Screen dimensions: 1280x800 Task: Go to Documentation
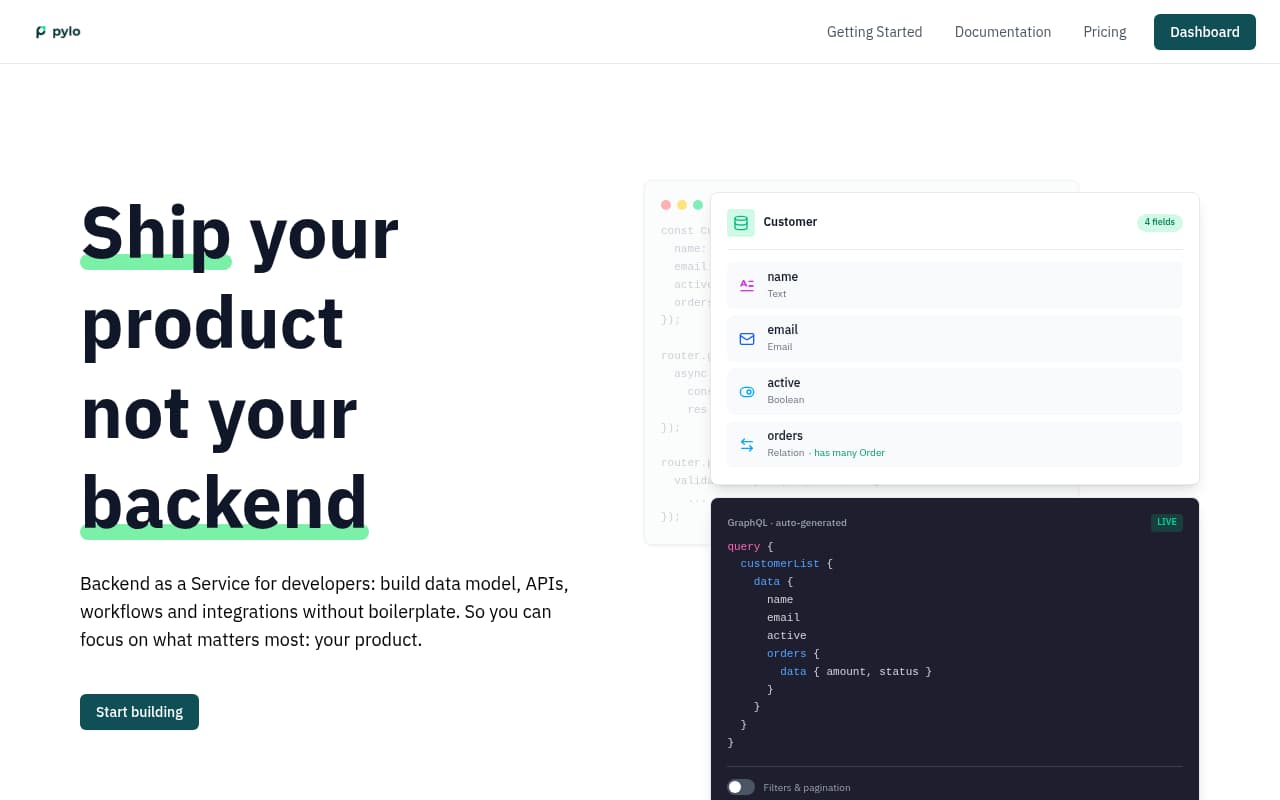coord(1003,32)
